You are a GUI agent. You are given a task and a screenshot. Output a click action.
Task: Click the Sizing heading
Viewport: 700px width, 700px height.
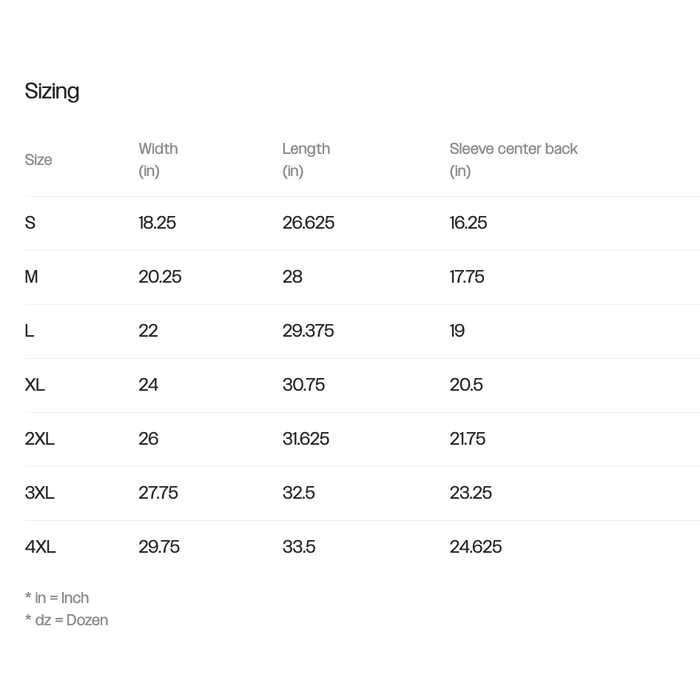tap(52, 91)
